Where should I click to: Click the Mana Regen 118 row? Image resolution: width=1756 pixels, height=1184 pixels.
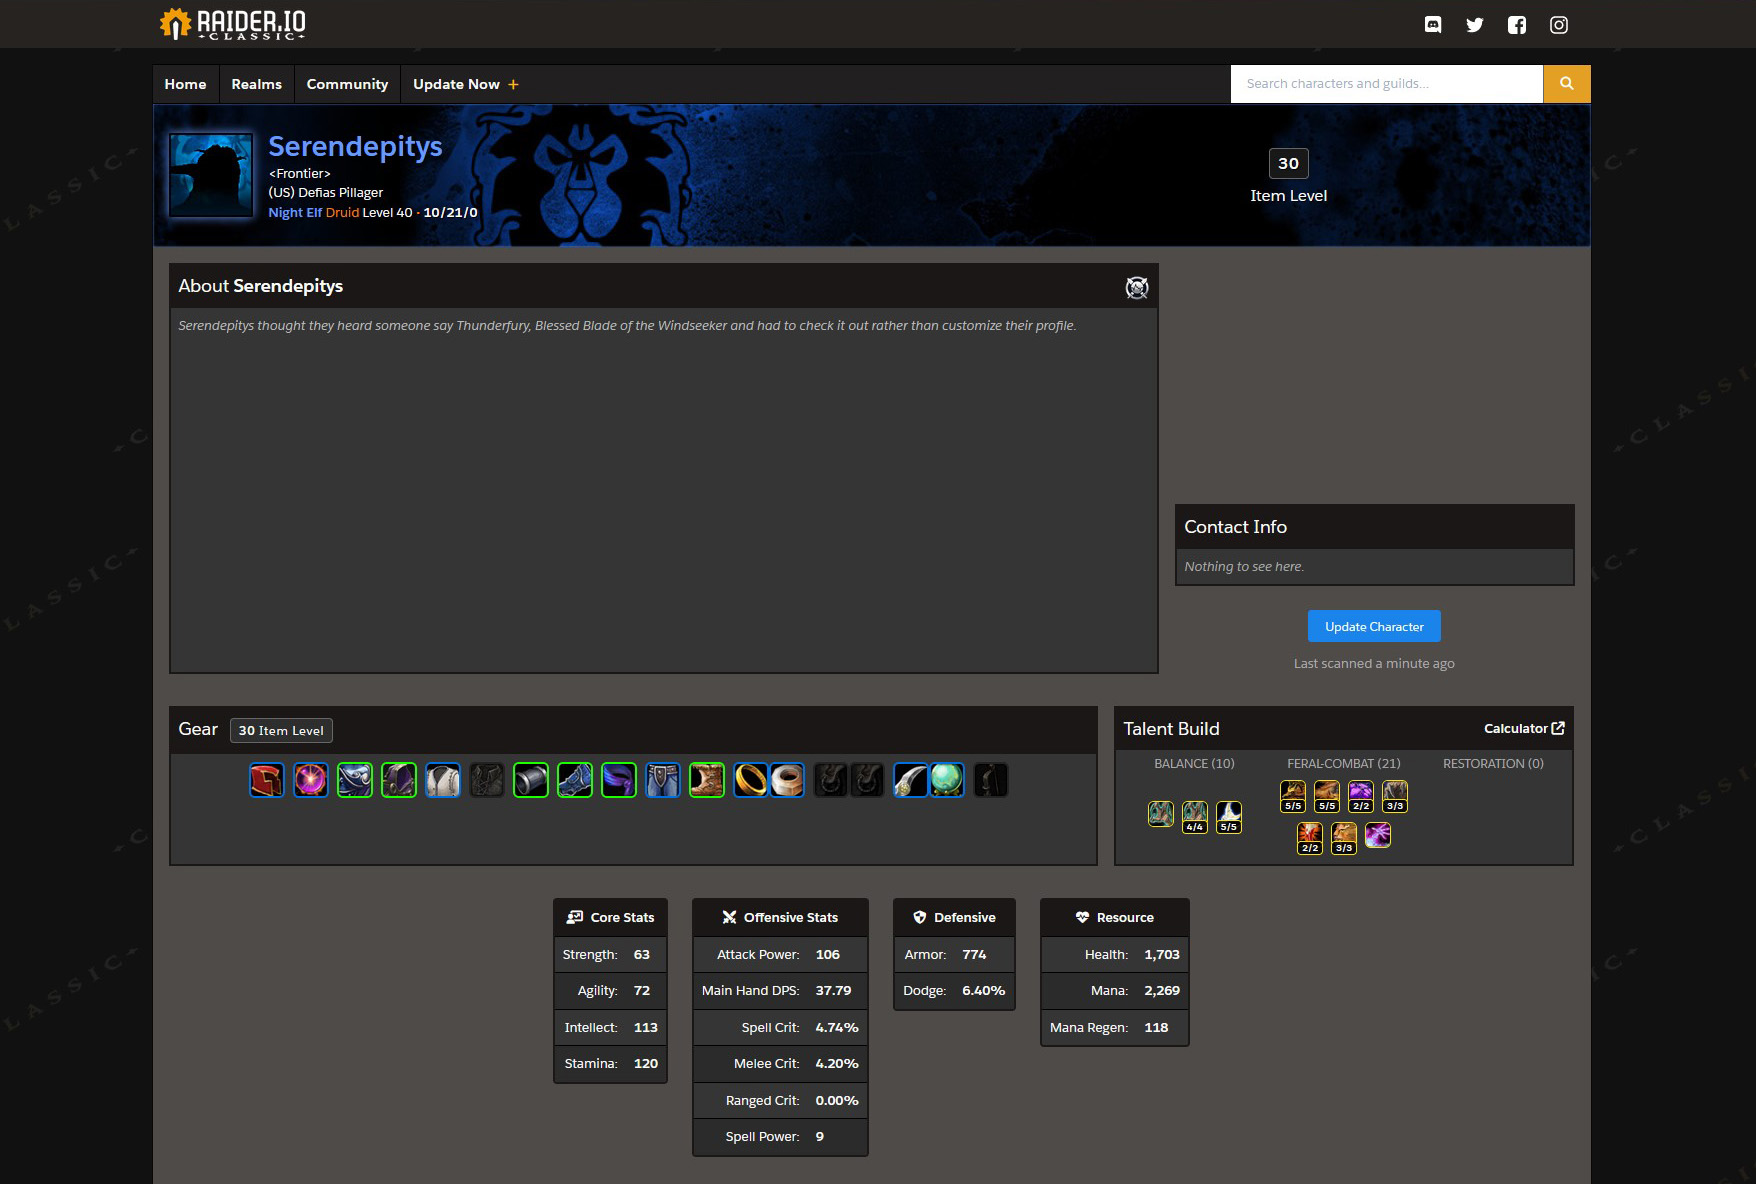(1114, 1027)
